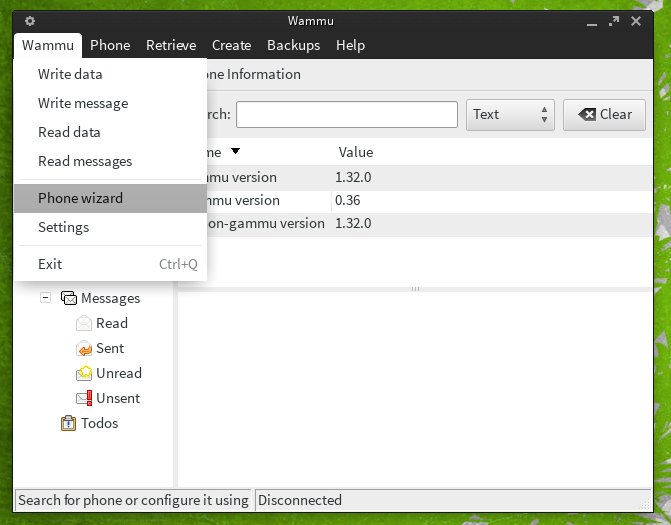Select Write message menu entry
This screenshot has width=671, height=525.
pyautogui.click(x=83, y=103)
